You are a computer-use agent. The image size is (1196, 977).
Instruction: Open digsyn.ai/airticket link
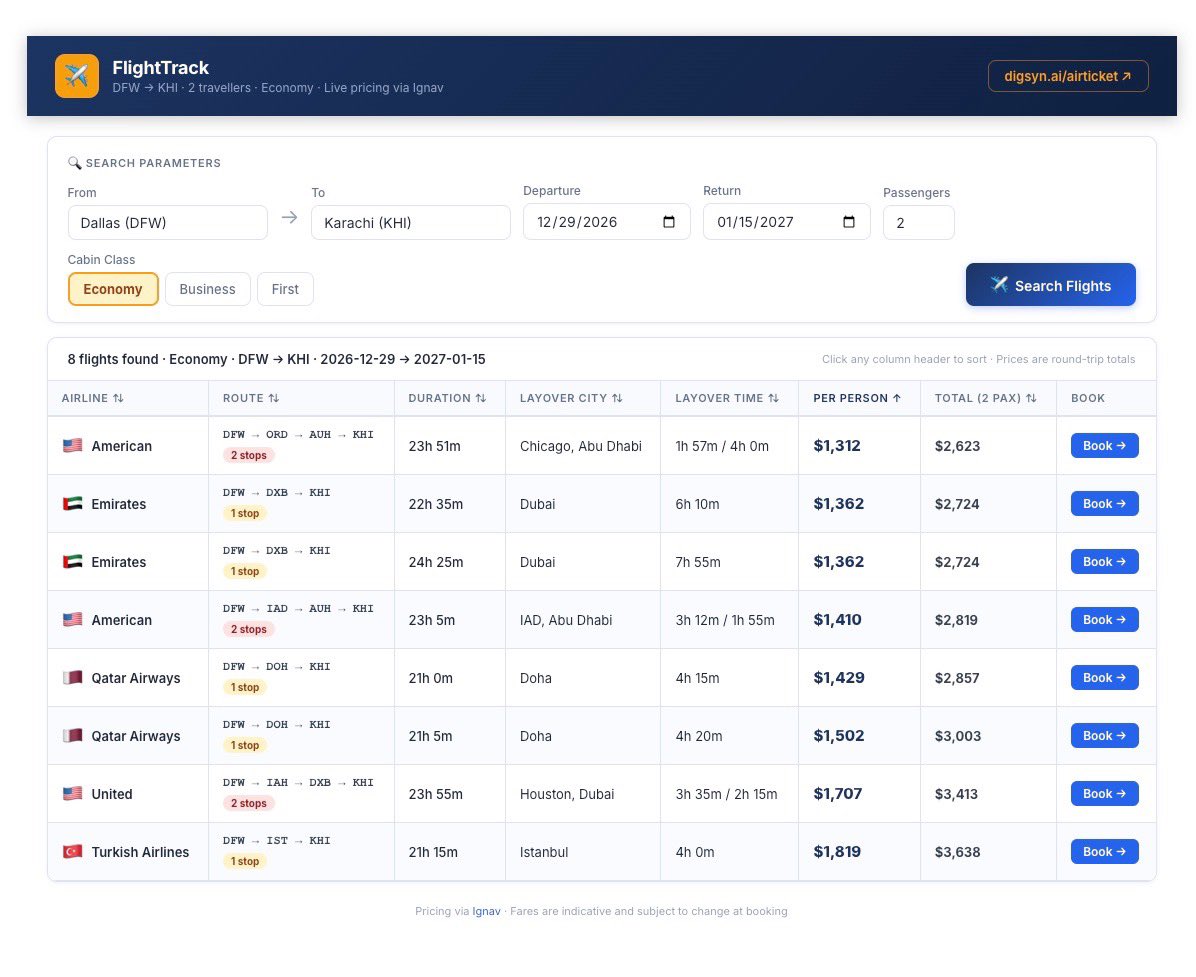click(1068, 76)
